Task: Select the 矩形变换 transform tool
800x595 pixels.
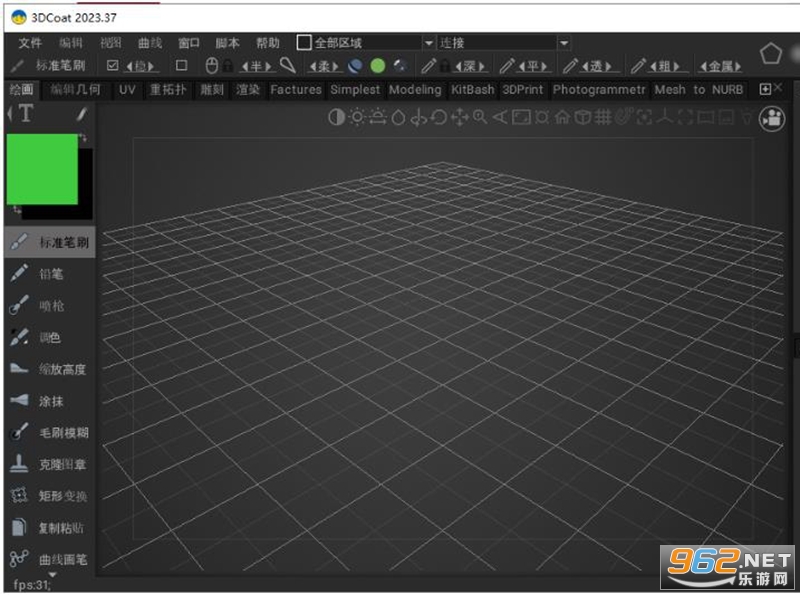Action: 49,496
